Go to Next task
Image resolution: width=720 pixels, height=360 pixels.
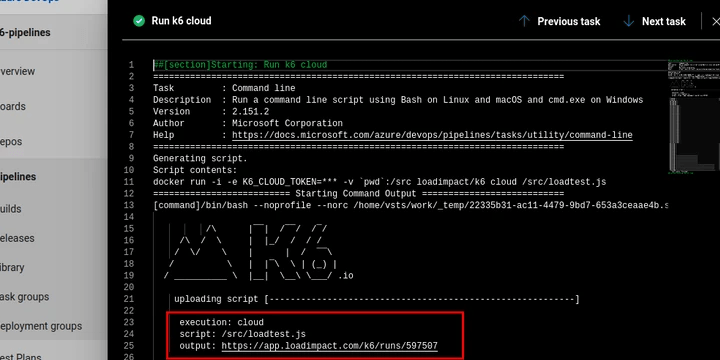pos(664,22)
